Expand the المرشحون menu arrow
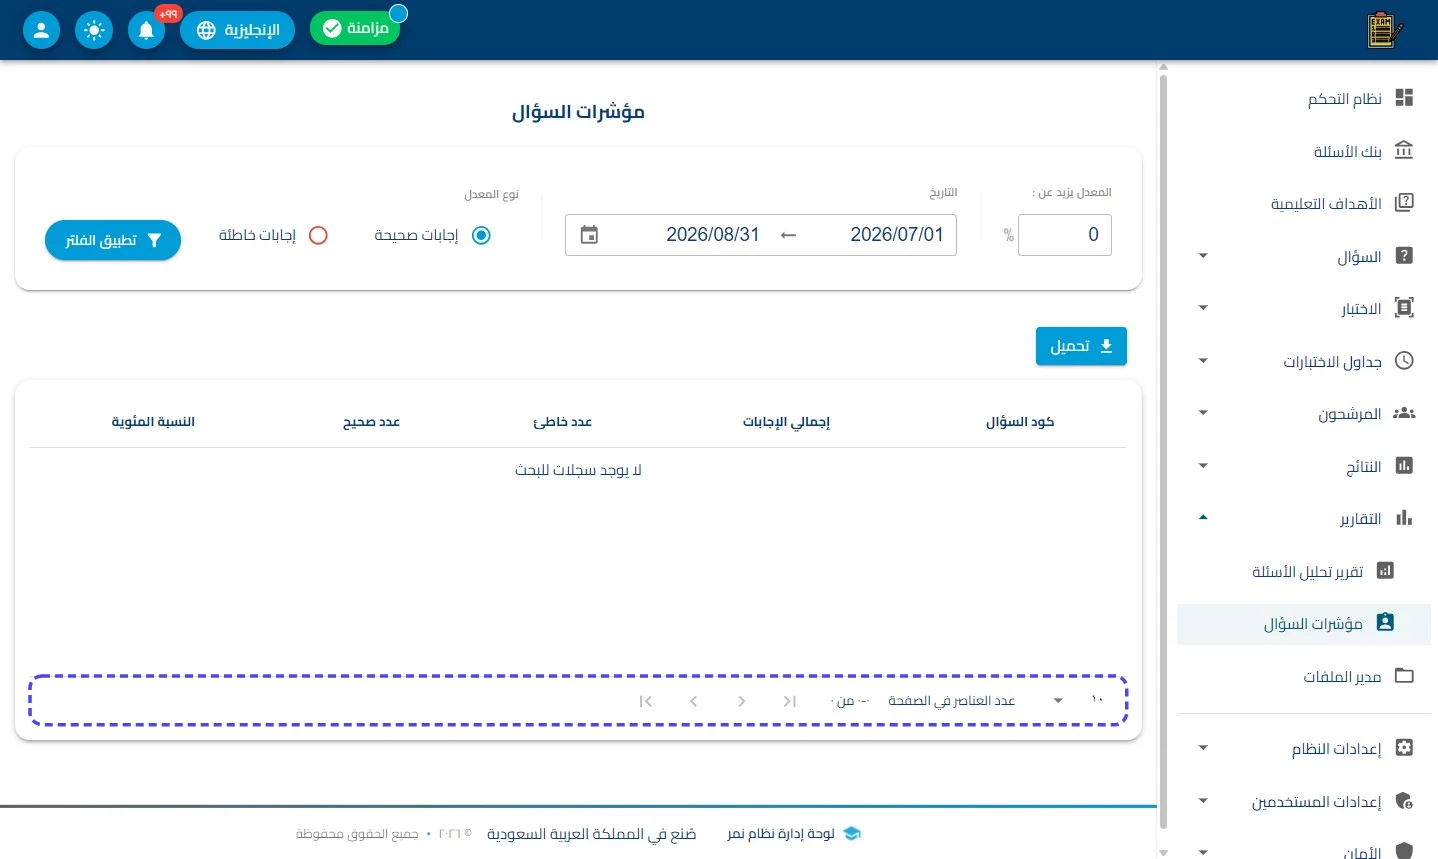 click(x=1203, y=413)
